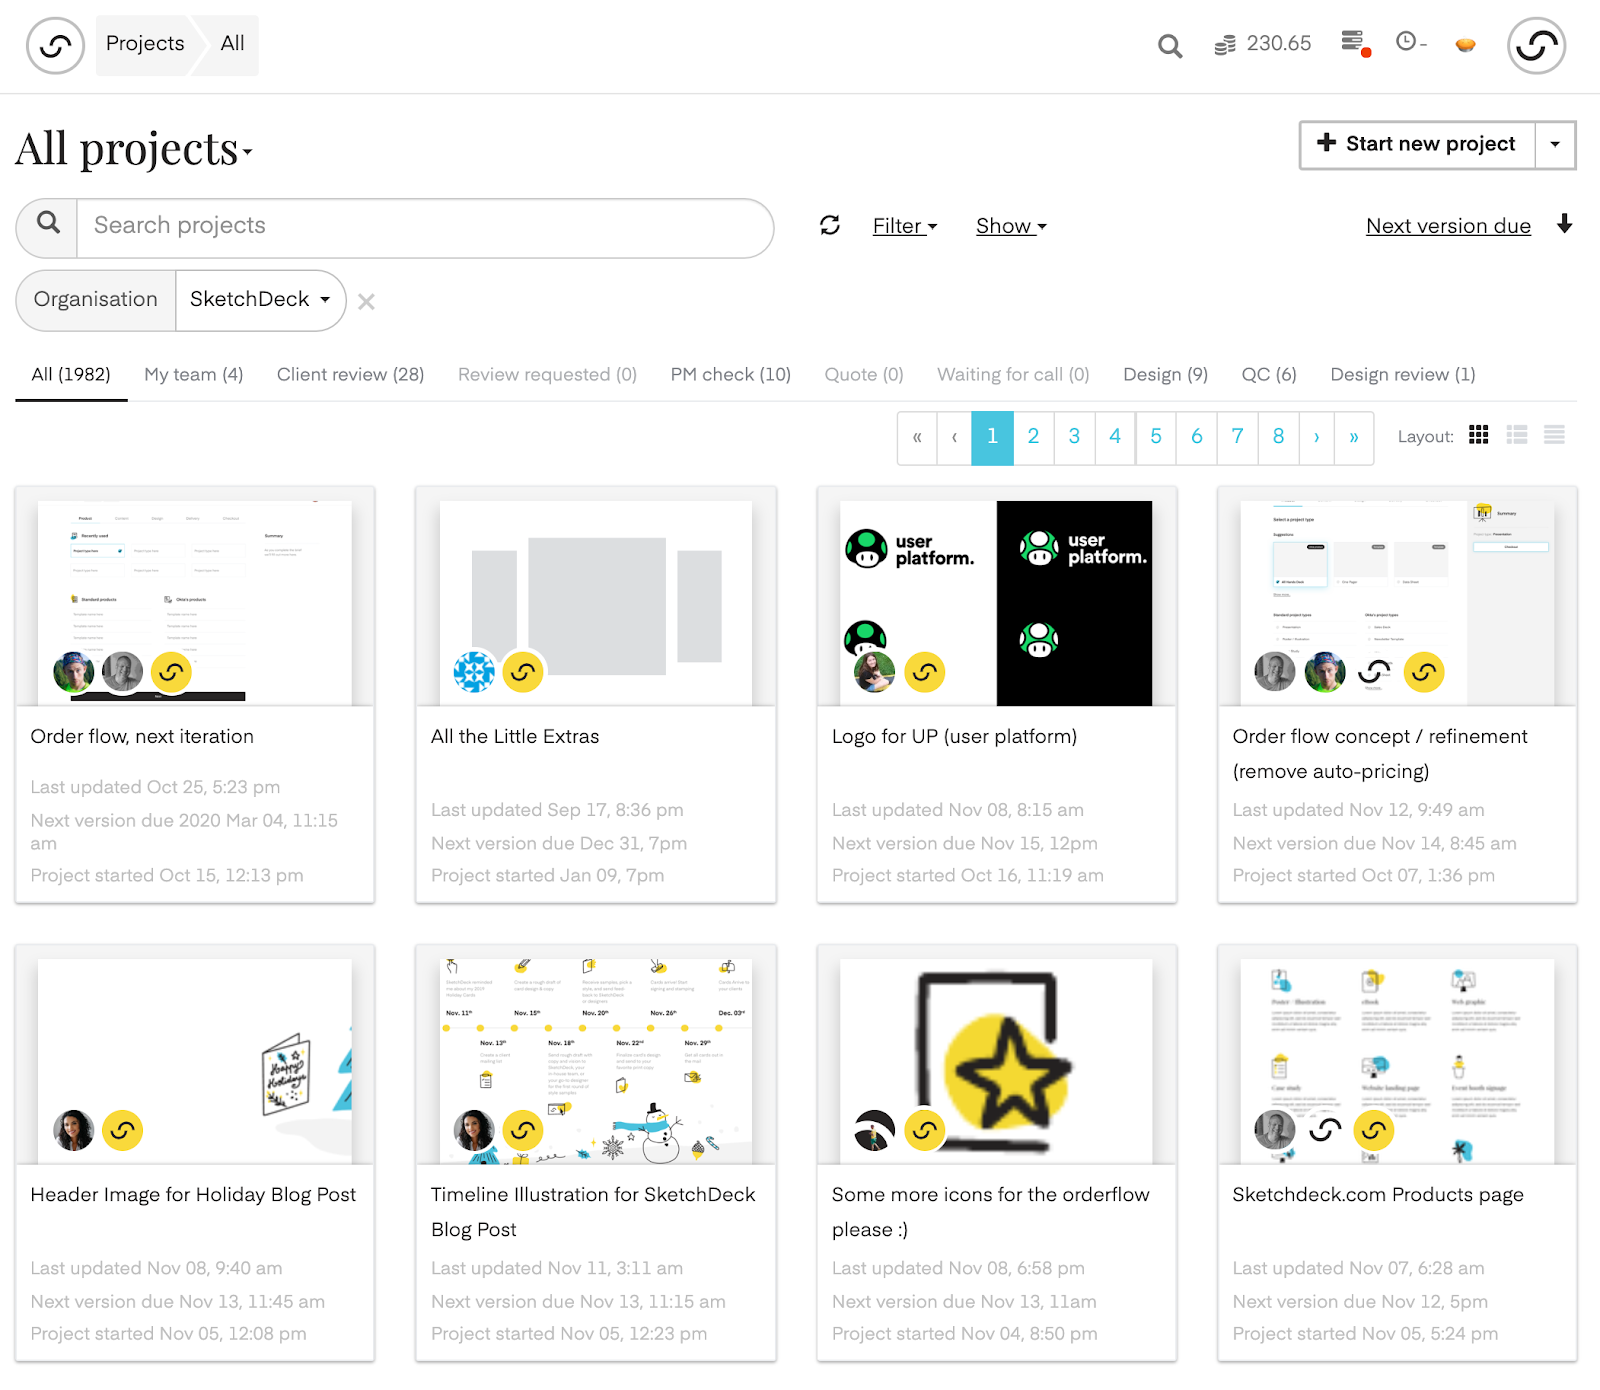This screenshot has width=1600, height=1390.
Task: Select the Design review (1) tab
Action: coord(1403,374)
